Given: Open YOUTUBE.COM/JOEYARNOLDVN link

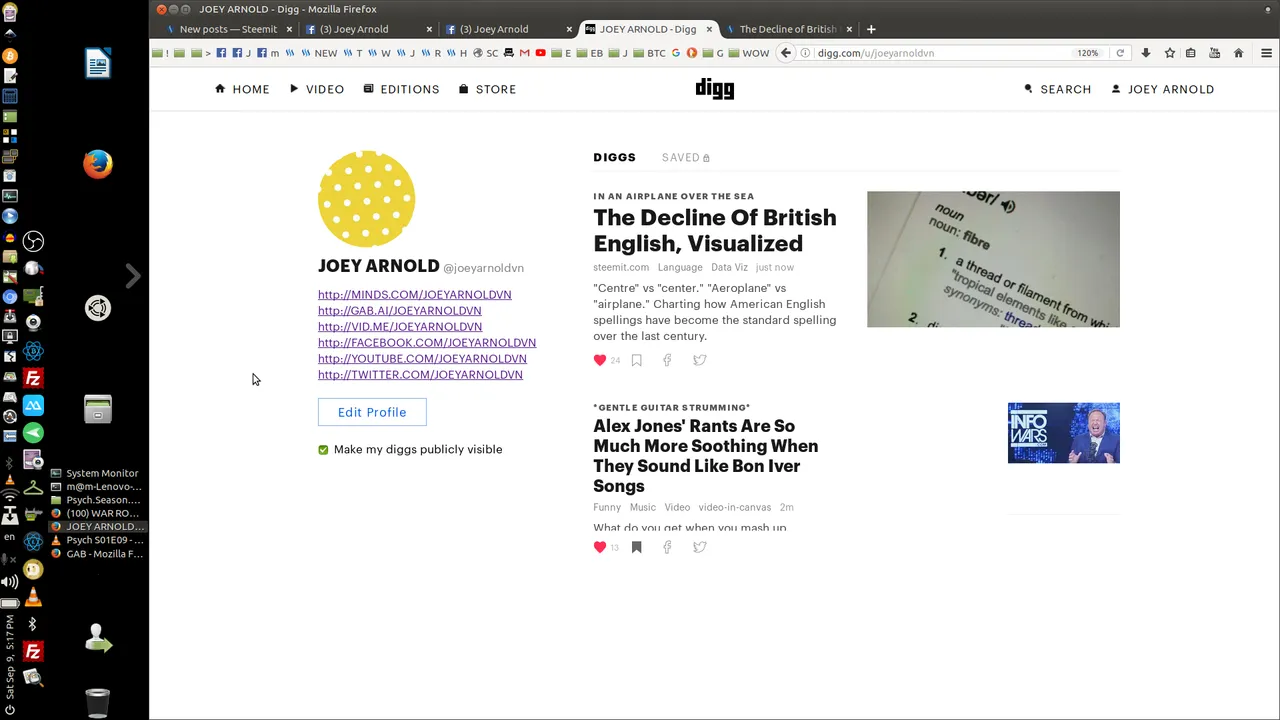Looking at the screenshot, I should click(422, 358).
